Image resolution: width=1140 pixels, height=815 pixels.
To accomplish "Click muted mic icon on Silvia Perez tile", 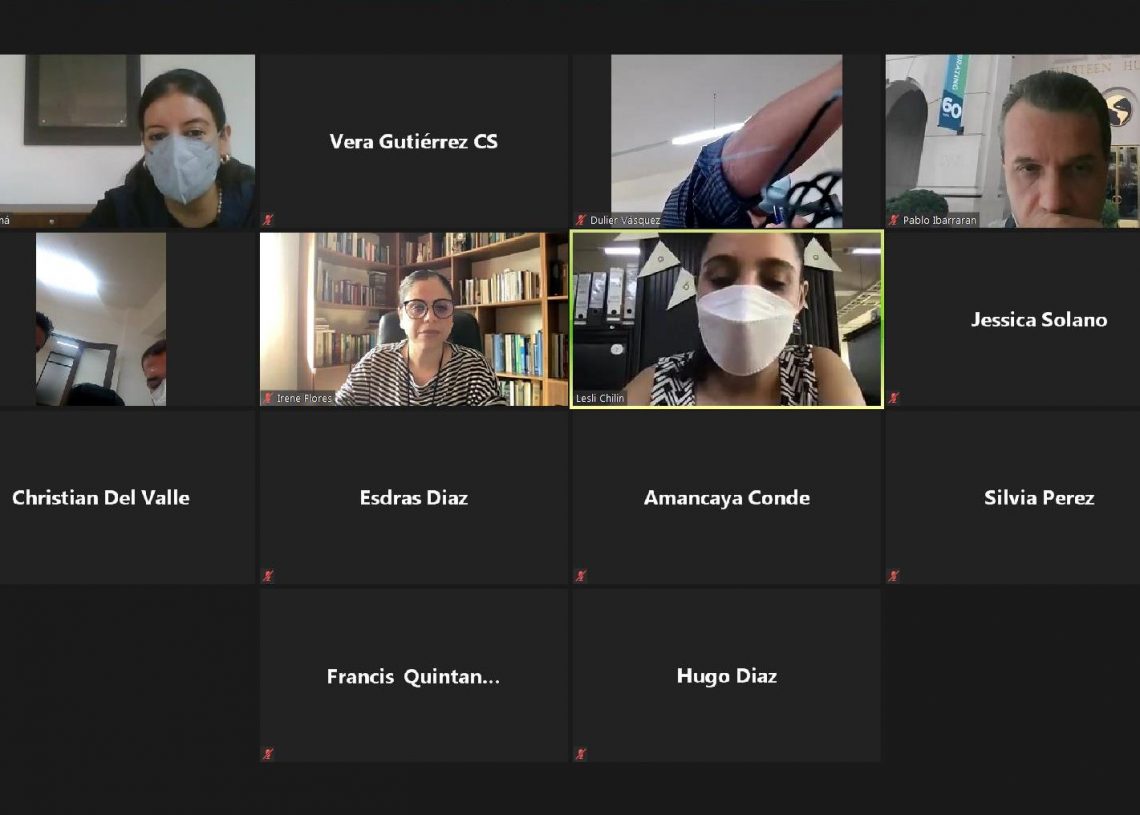I will tap(894, 576).
